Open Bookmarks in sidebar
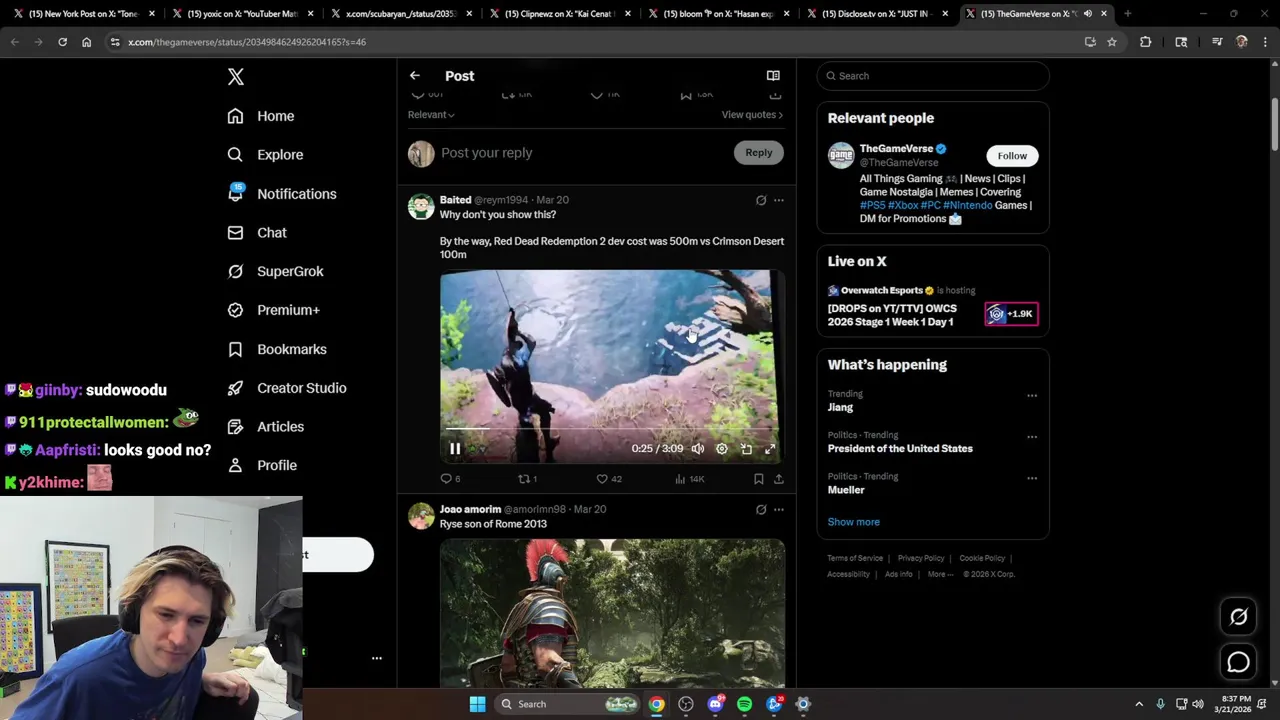This screenshot has width=1280, height=720. tap(277, 349)
